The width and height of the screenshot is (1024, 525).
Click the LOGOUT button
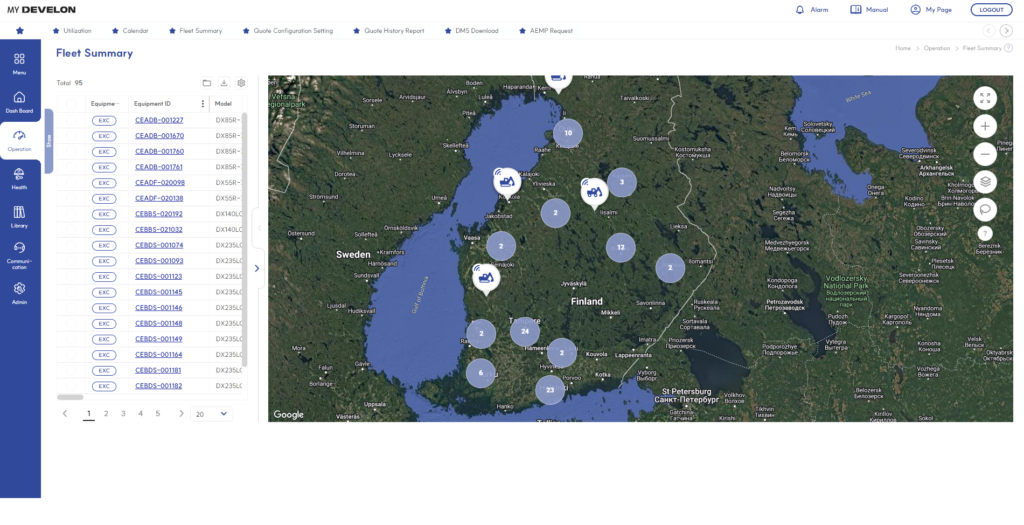[x=991, y=10]
